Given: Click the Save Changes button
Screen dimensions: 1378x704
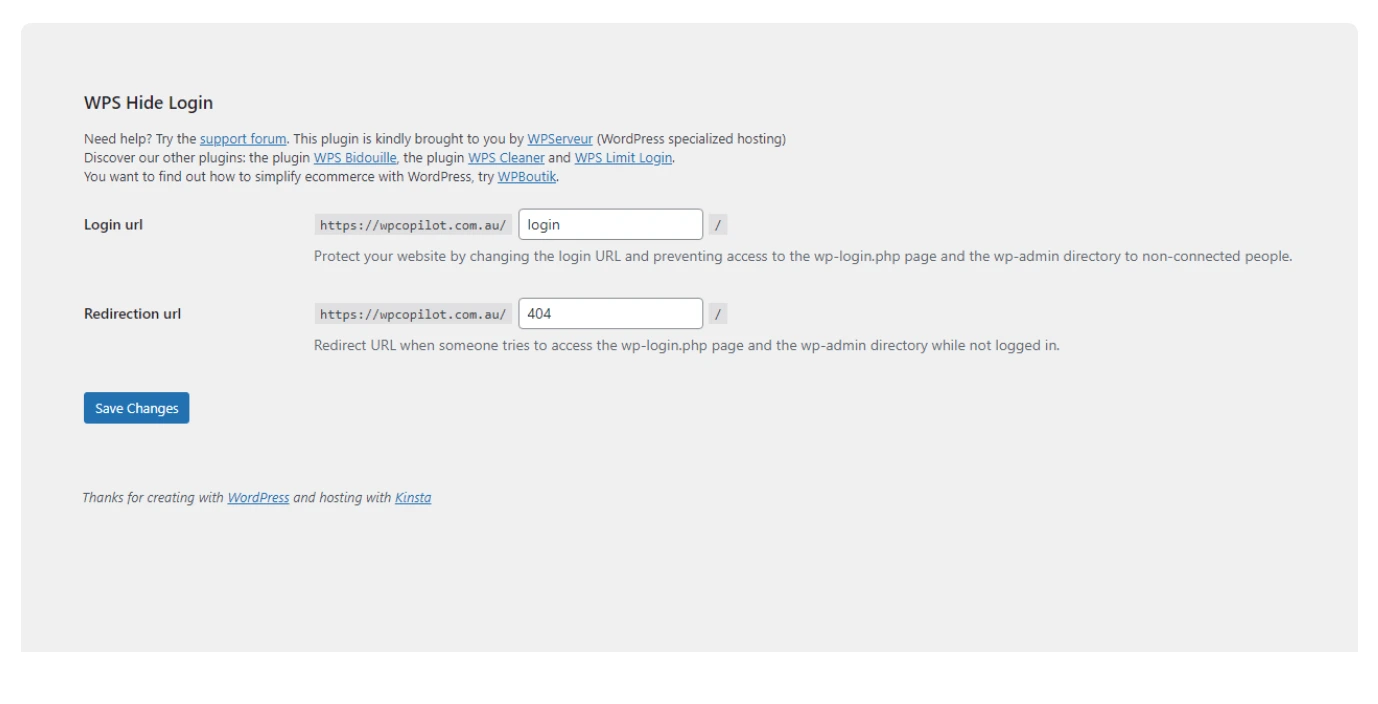Looking at the screenshot, I should click(x=136, y=408).
